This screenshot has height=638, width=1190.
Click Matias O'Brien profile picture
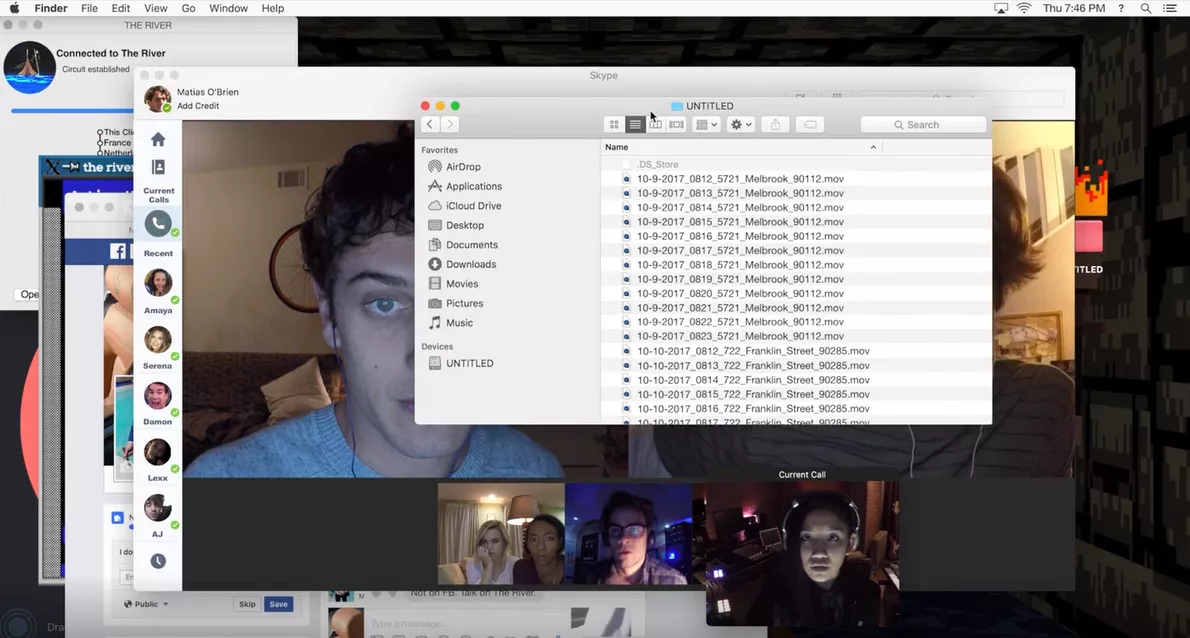[x=157, y=99]
